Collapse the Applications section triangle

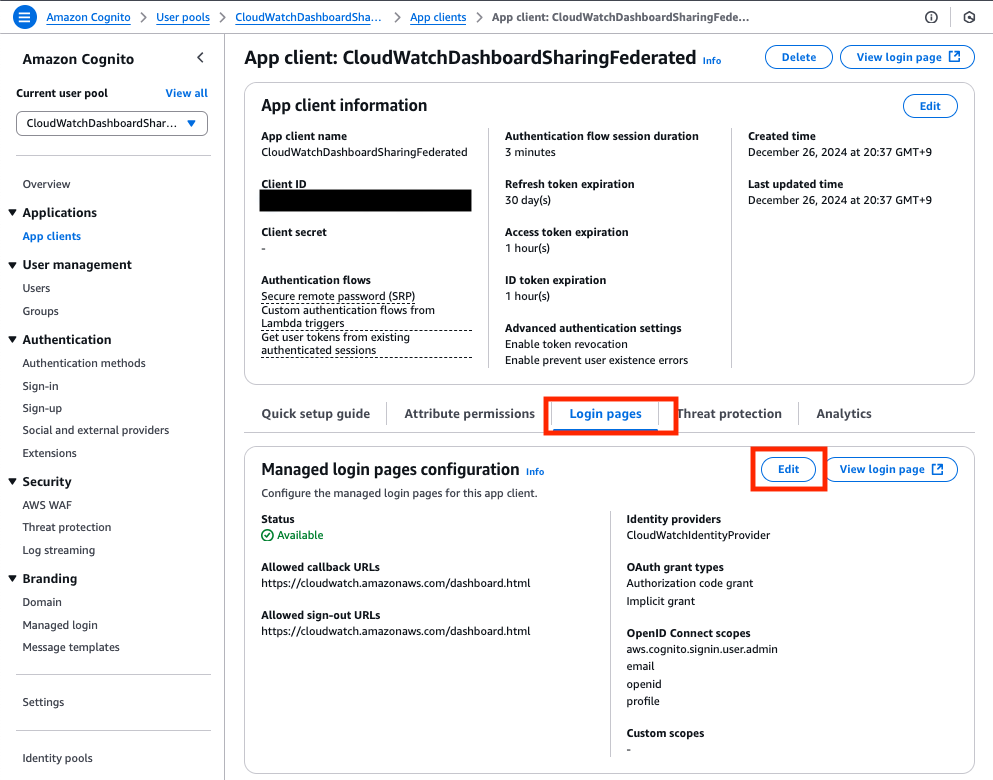12,213
